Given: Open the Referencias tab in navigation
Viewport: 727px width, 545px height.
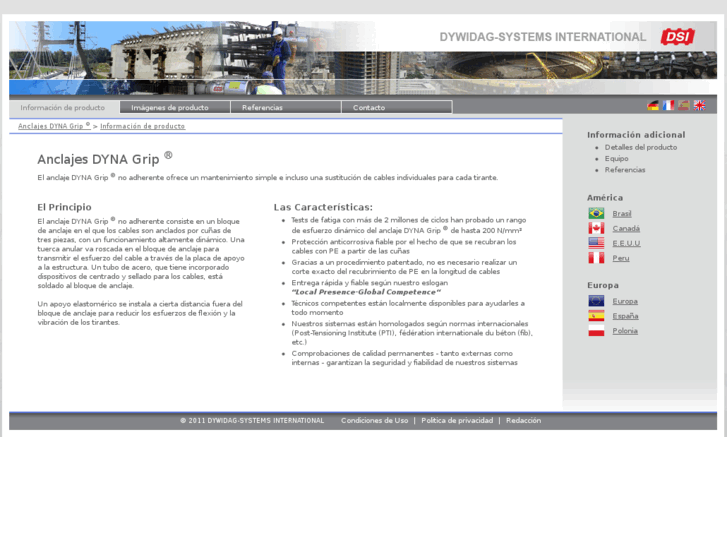Looking at the screenshot, I should (286, 108).
